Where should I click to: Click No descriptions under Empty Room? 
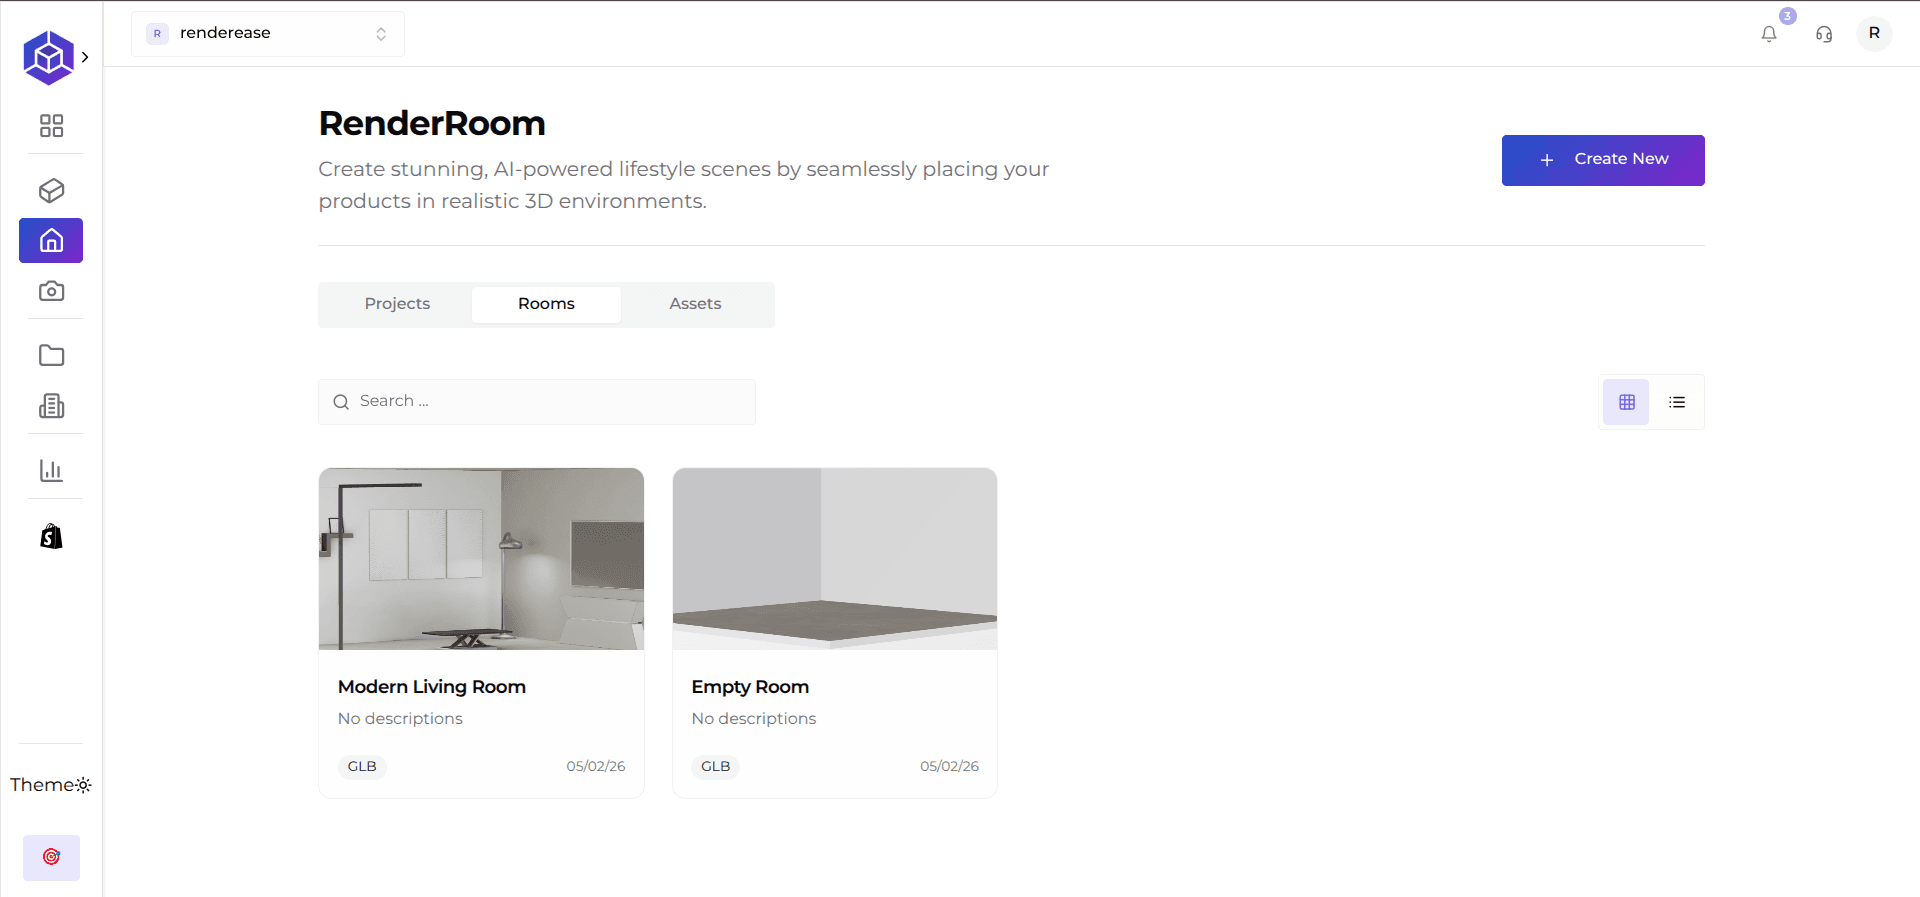click(754, 719)
